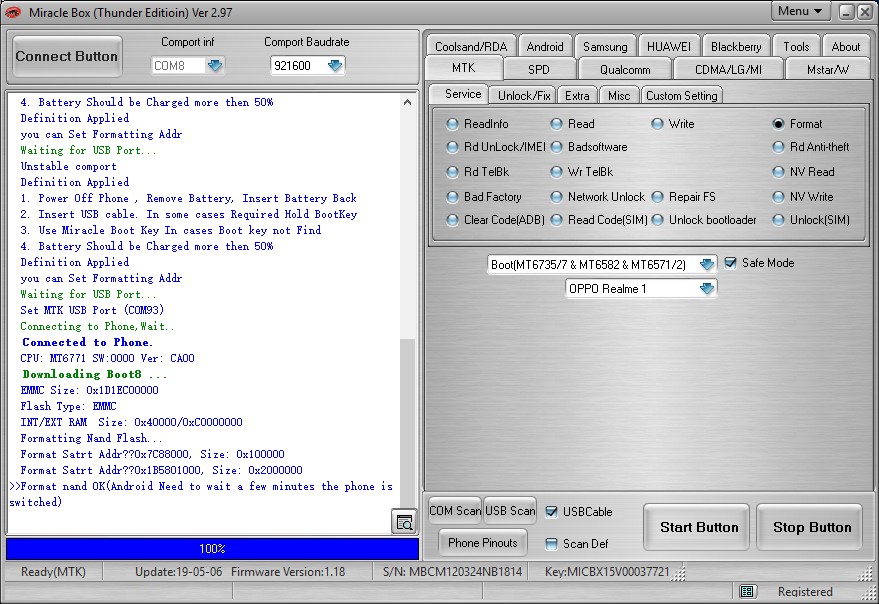Select NV Read option
The height and width of the screenshot is (604, 879).
coord(778,172)
